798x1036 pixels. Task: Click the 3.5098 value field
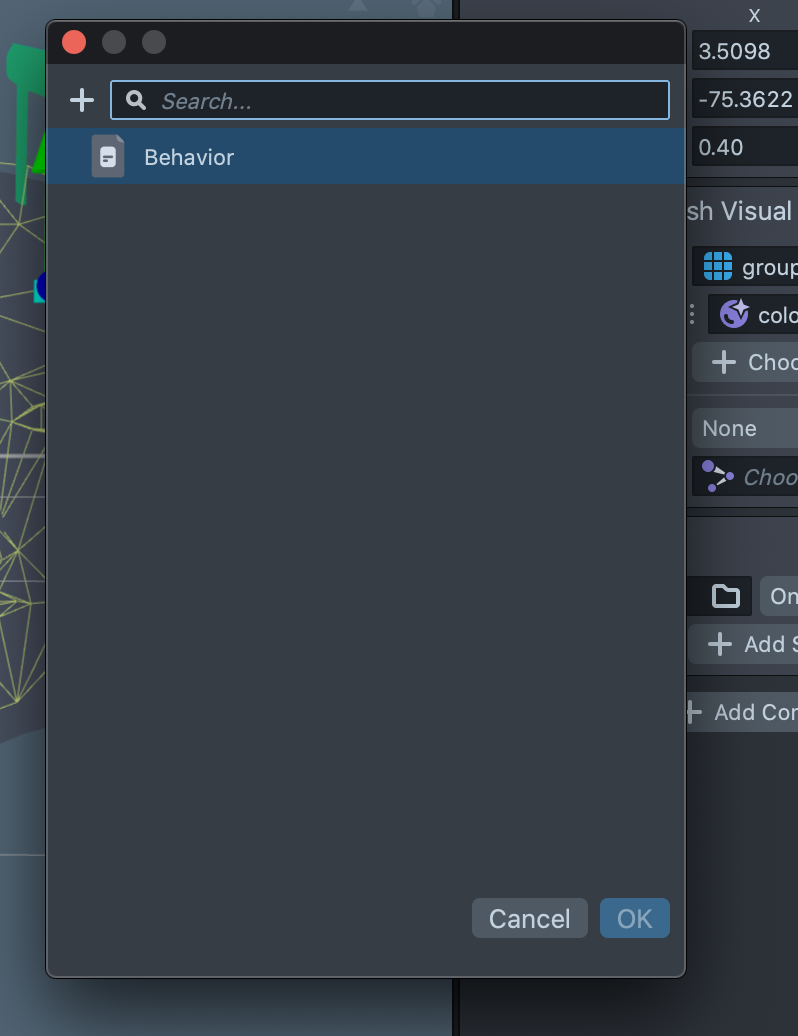pyautogui.click(x=745, y=51)
